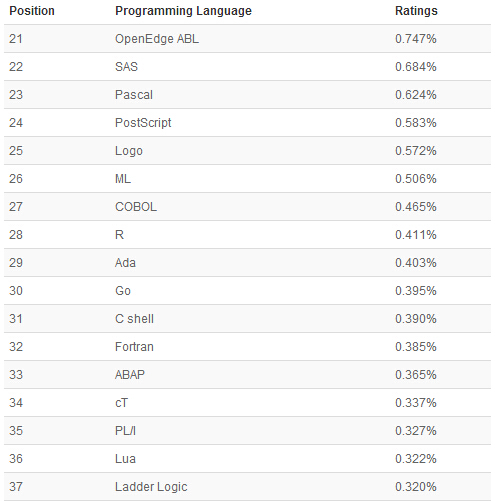Click the R language name

pyautogui.click(x=119, y=235)
